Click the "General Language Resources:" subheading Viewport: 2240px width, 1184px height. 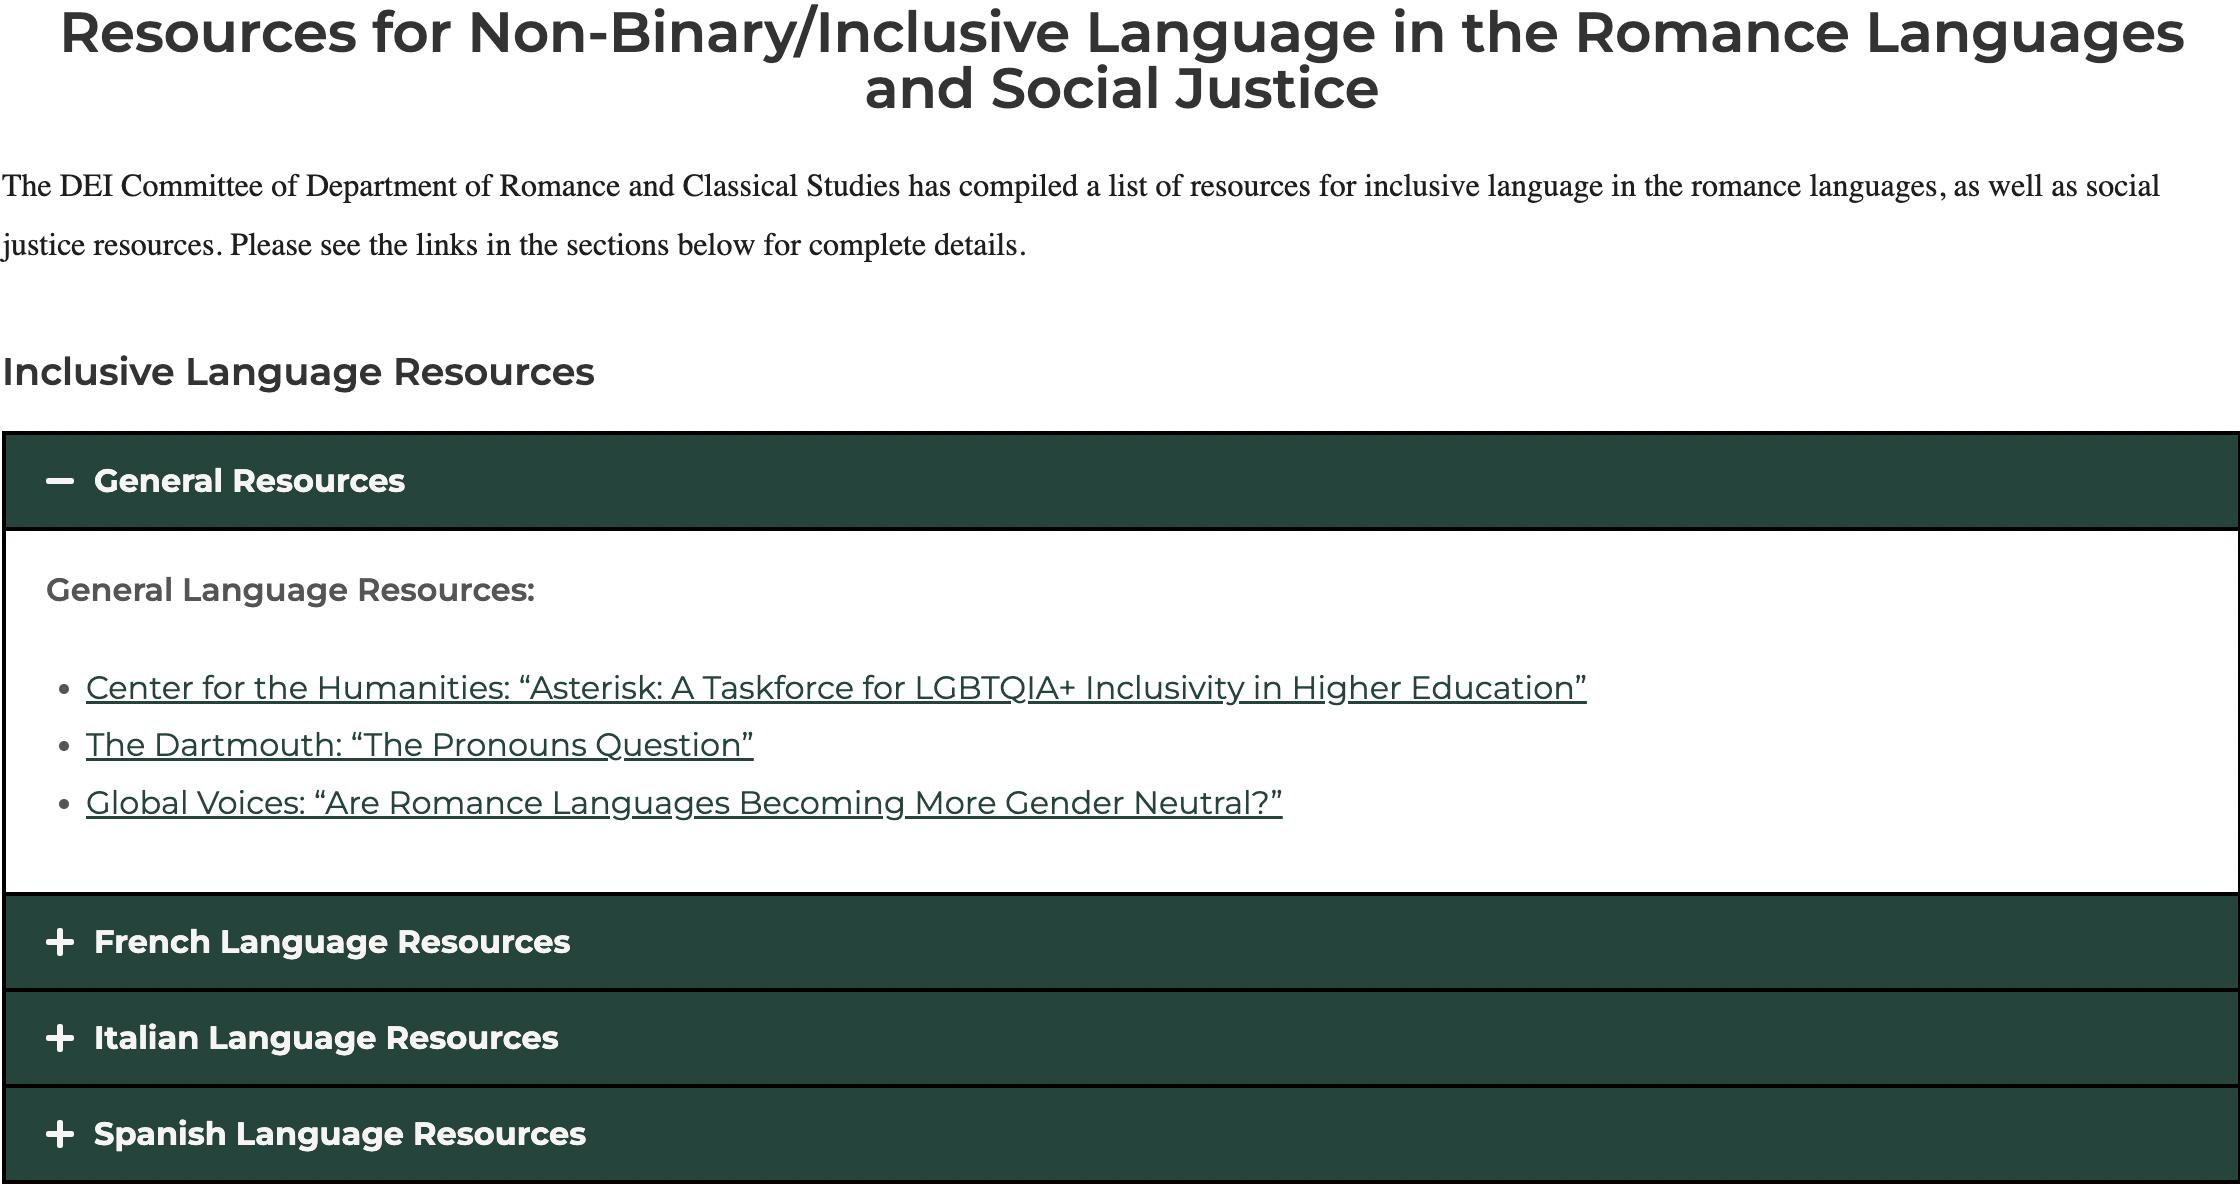[290, 590]
